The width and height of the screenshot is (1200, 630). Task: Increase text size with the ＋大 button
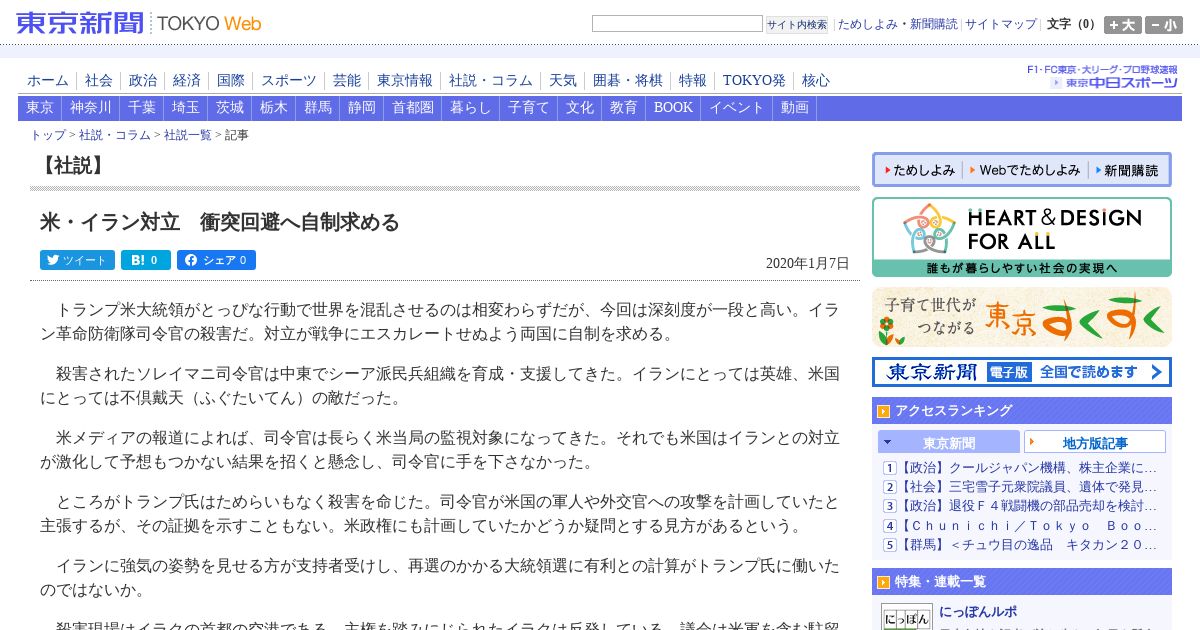coord(1122,25)
